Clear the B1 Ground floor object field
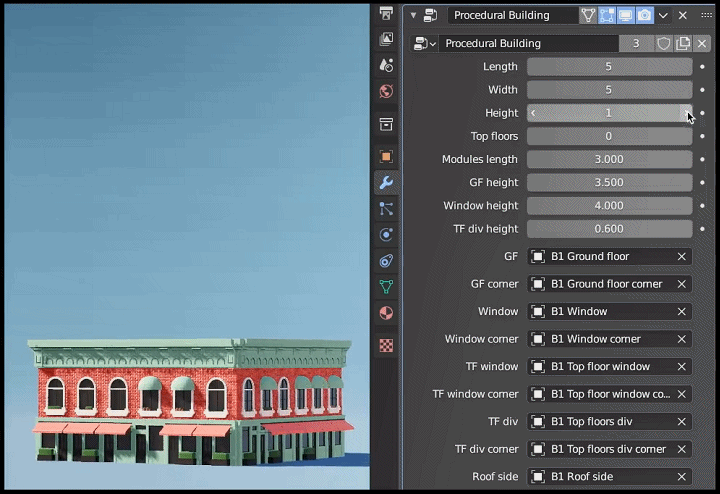Screen dimensions: 720x494 pos(681,257)
